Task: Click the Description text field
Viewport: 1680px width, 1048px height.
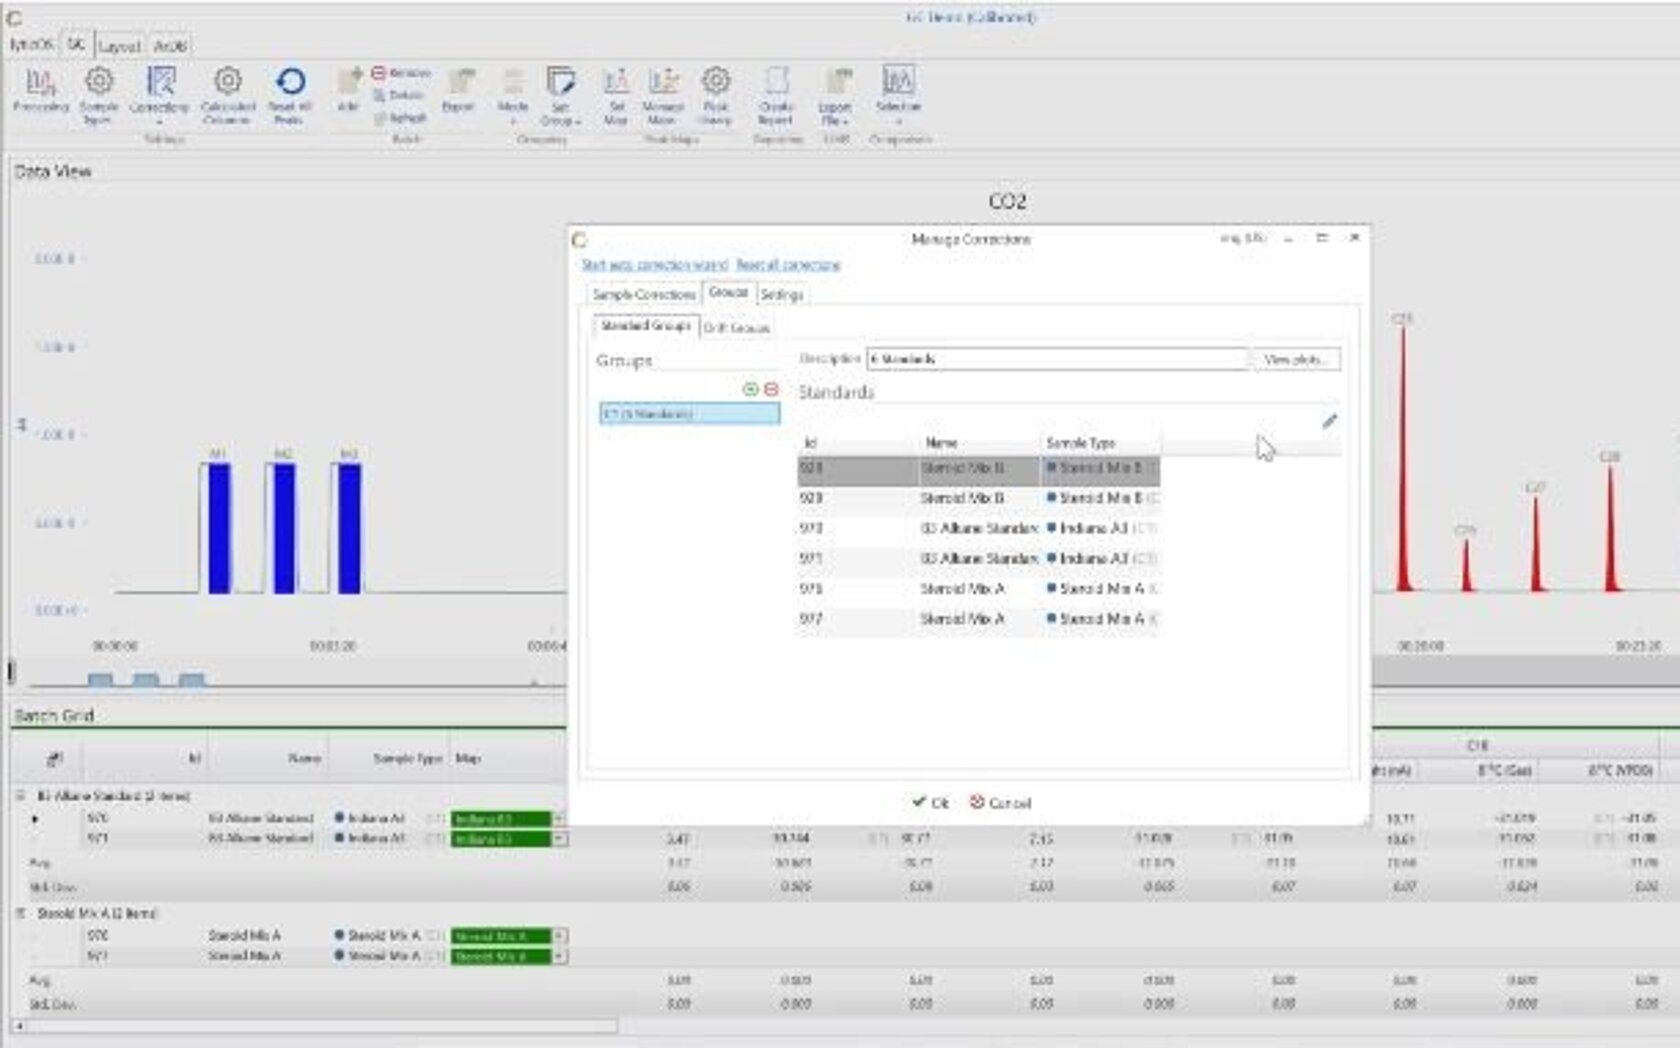Action: (x=1057, y=359)
